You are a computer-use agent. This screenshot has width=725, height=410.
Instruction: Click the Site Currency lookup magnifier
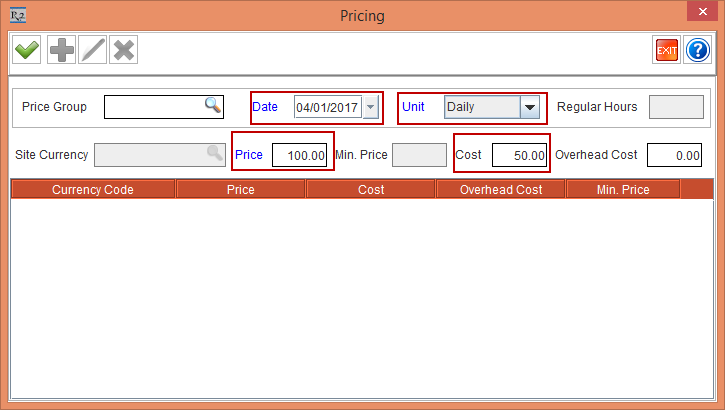pos(214,154)
